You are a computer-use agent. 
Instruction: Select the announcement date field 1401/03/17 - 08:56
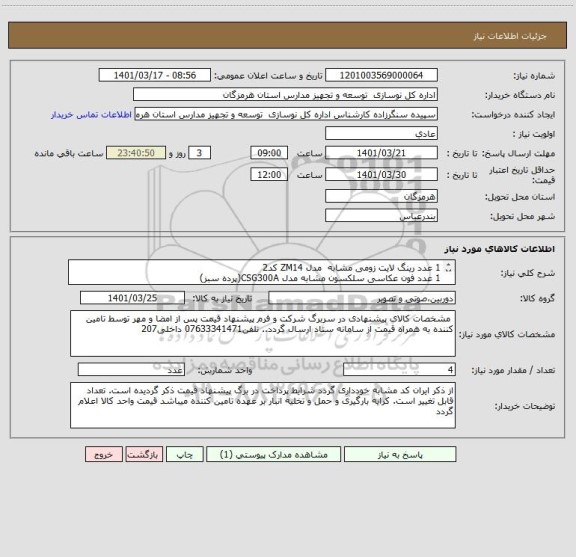coord(155,75)
